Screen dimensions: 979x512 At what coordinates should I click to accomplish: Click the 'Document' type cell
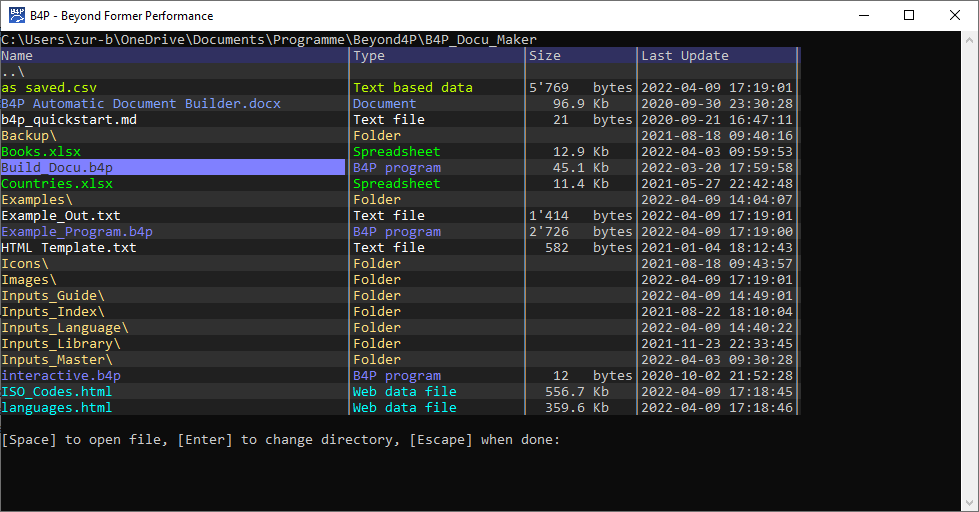[385, 104]
